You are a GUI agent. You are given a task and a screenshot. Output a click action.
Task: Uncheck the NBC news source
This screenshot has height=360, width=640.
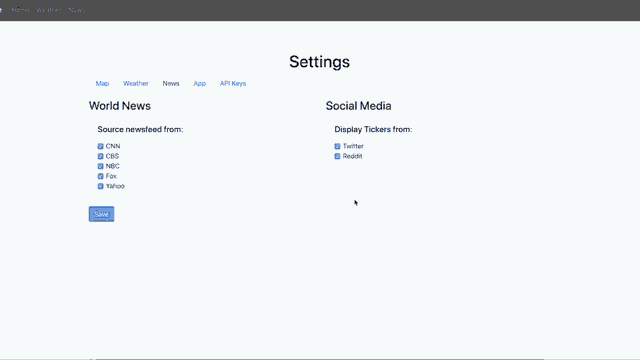(x=100, y=166)
